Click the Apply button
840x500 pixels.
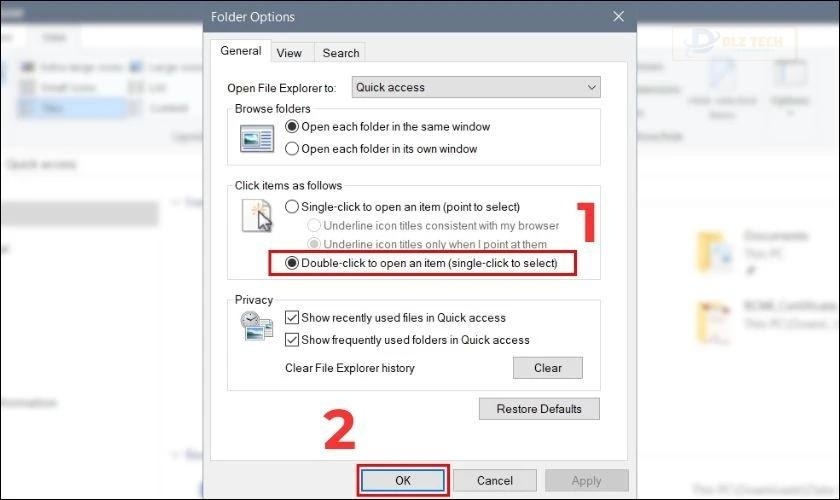click(x=587, y=481)
